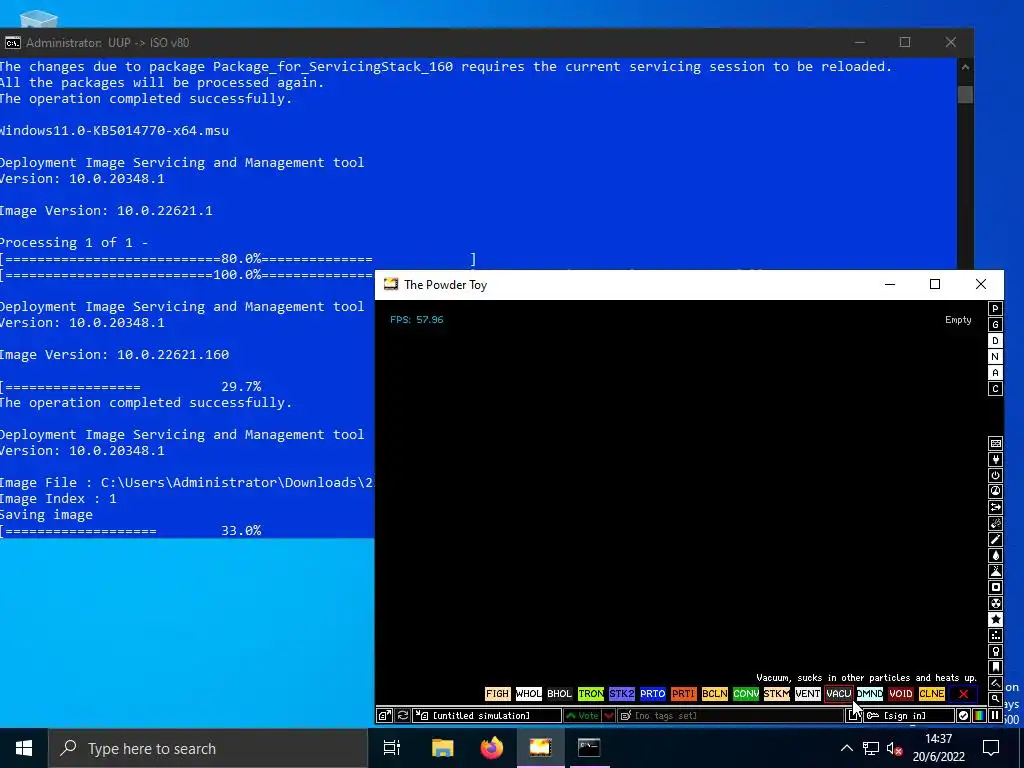Toggle the pause simulation button

[995, 716]
